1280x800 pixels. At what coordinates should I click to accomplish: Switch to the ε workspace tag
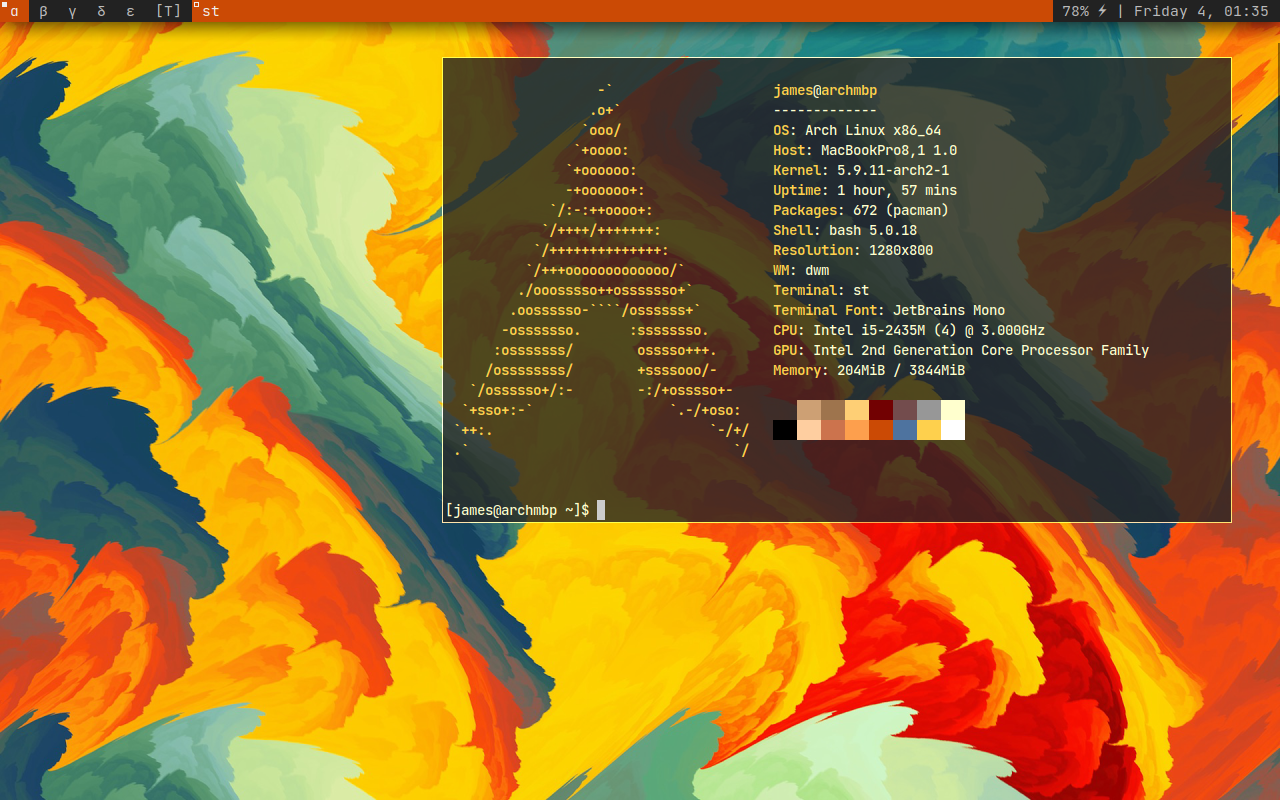(130, 11)
